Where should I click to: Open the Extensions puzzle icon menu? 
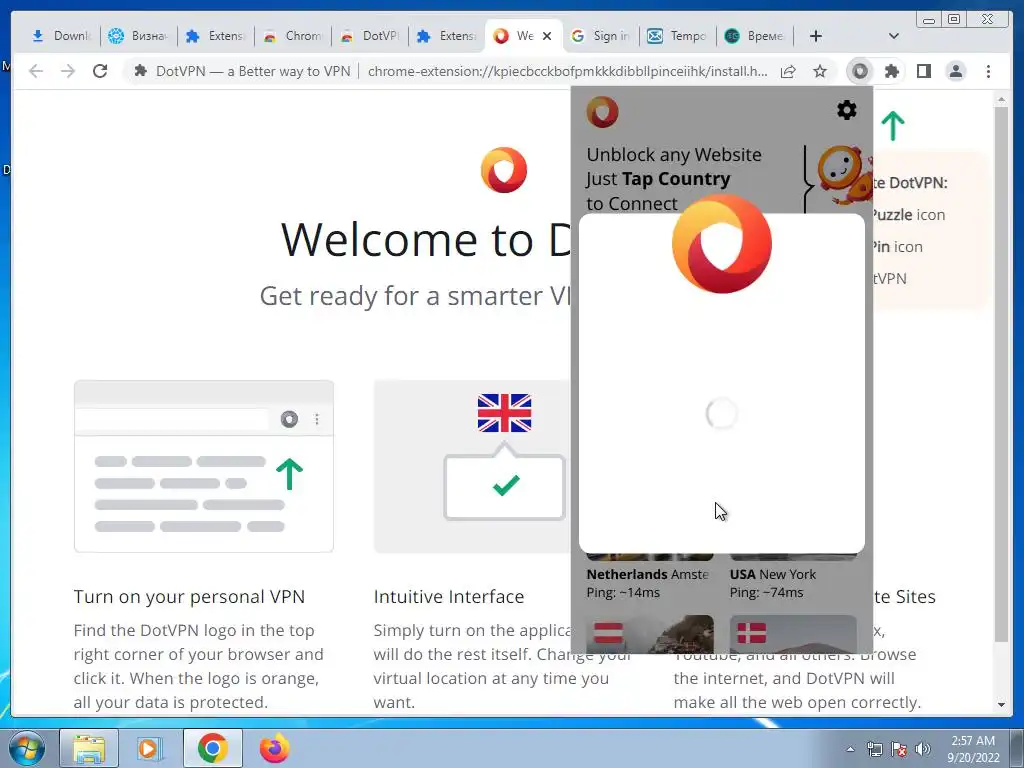(891, 71)
